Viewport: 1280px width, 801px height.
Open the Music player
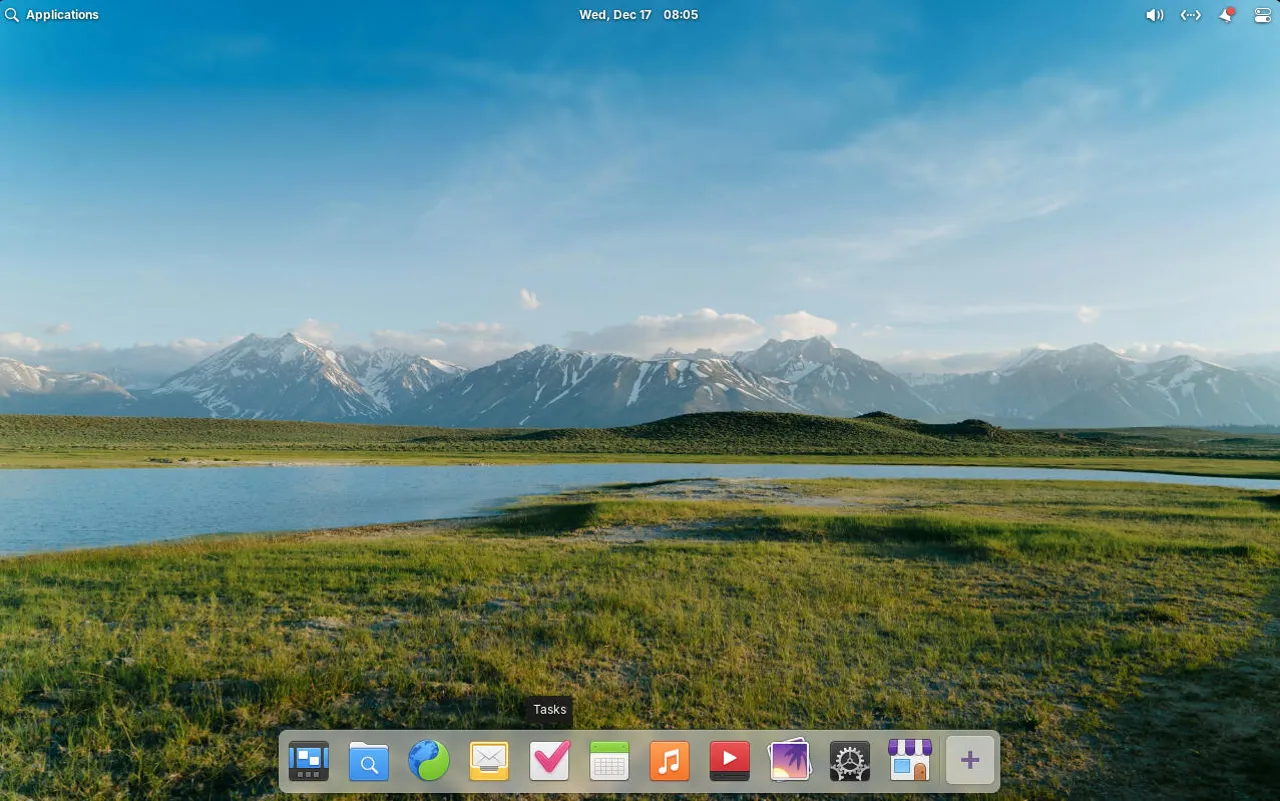point(669,760)
